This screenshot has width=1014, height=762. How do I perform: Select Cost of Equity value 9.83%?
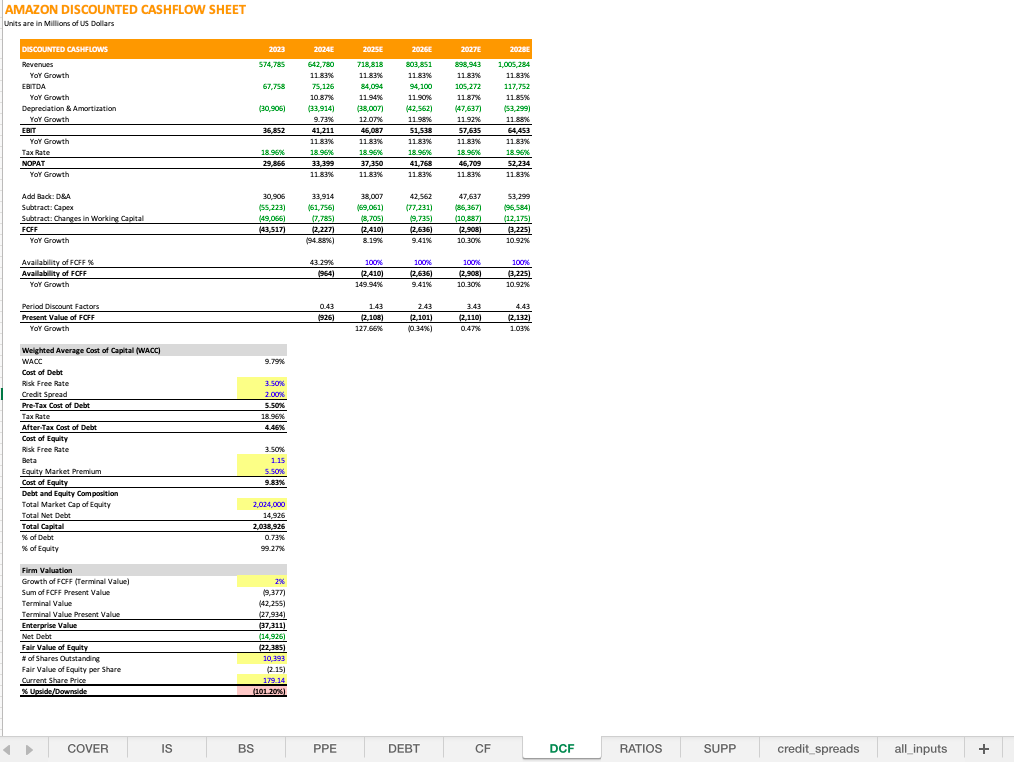click(x=274, y=483)
